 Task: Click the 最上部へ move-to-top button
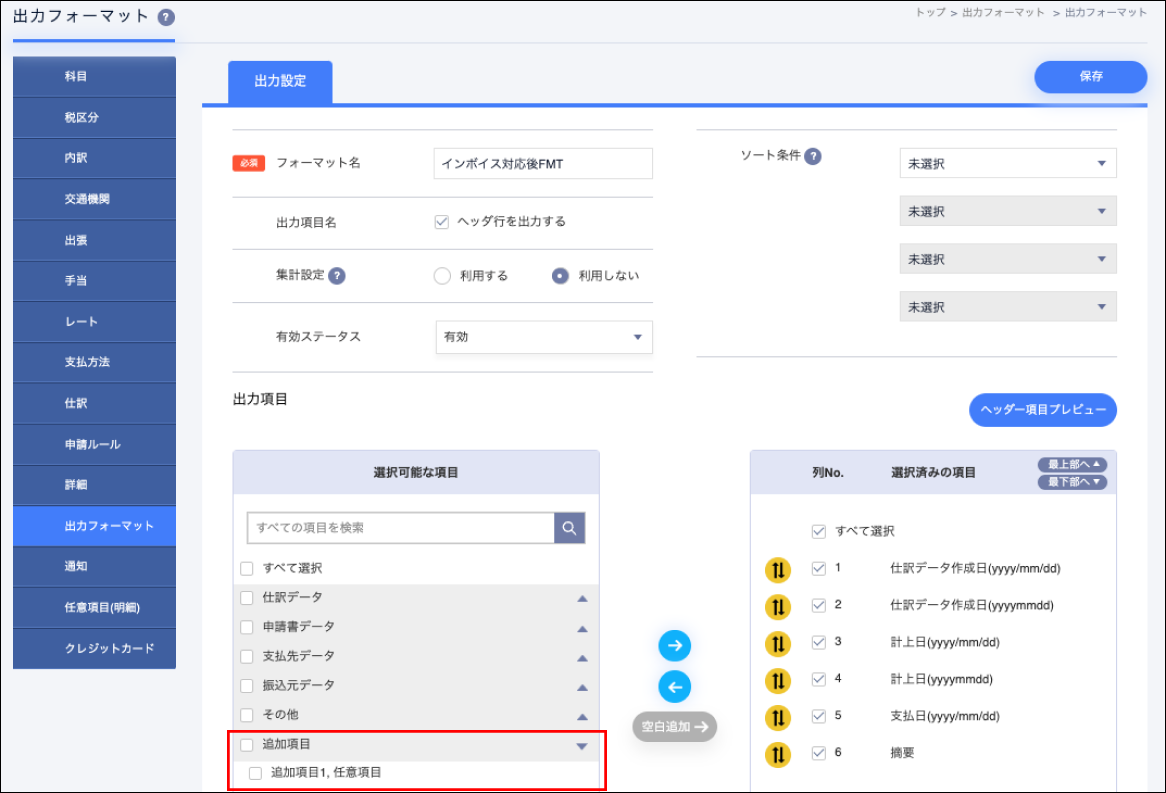coord(1072,465)
